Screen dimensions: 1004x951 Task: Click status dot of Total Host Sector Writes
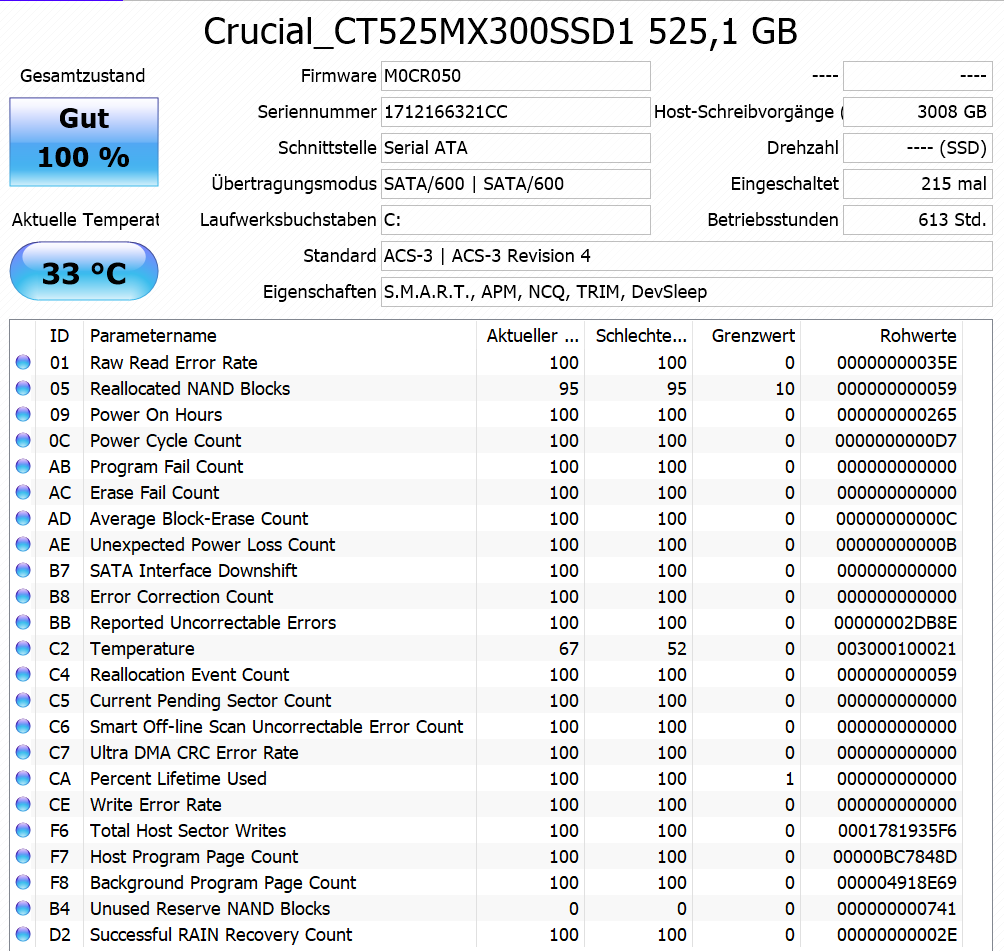click(23, 831)
